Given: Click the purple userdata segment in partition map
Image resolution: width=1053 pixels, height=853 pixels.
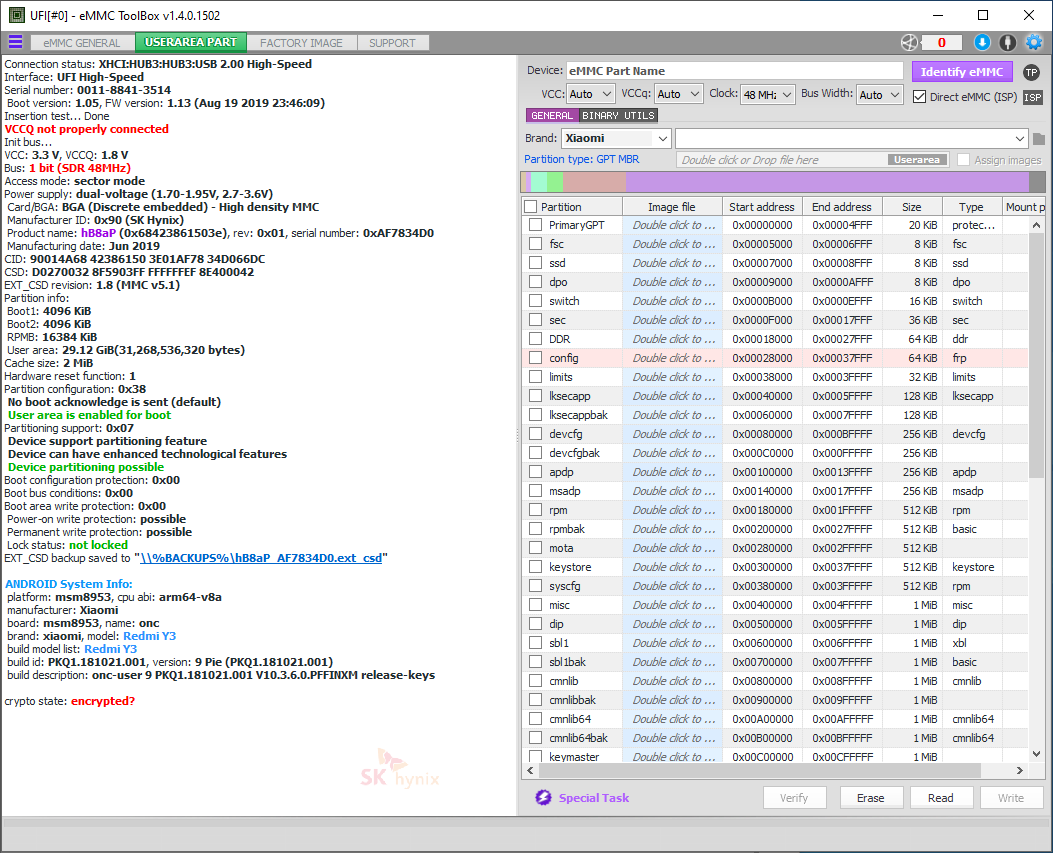Looking at the screenshot, I should coord(827,182).
